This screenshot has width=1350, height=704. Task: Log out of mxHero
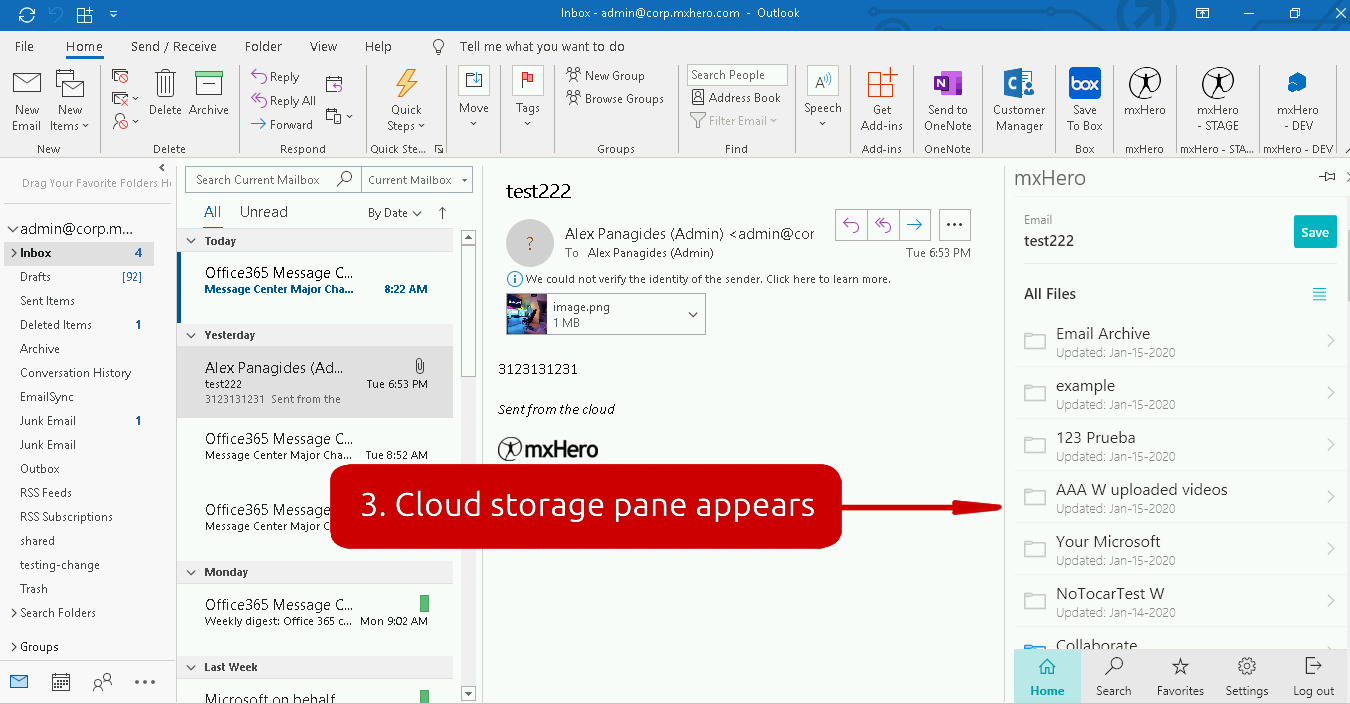(x=1313, y=676)
